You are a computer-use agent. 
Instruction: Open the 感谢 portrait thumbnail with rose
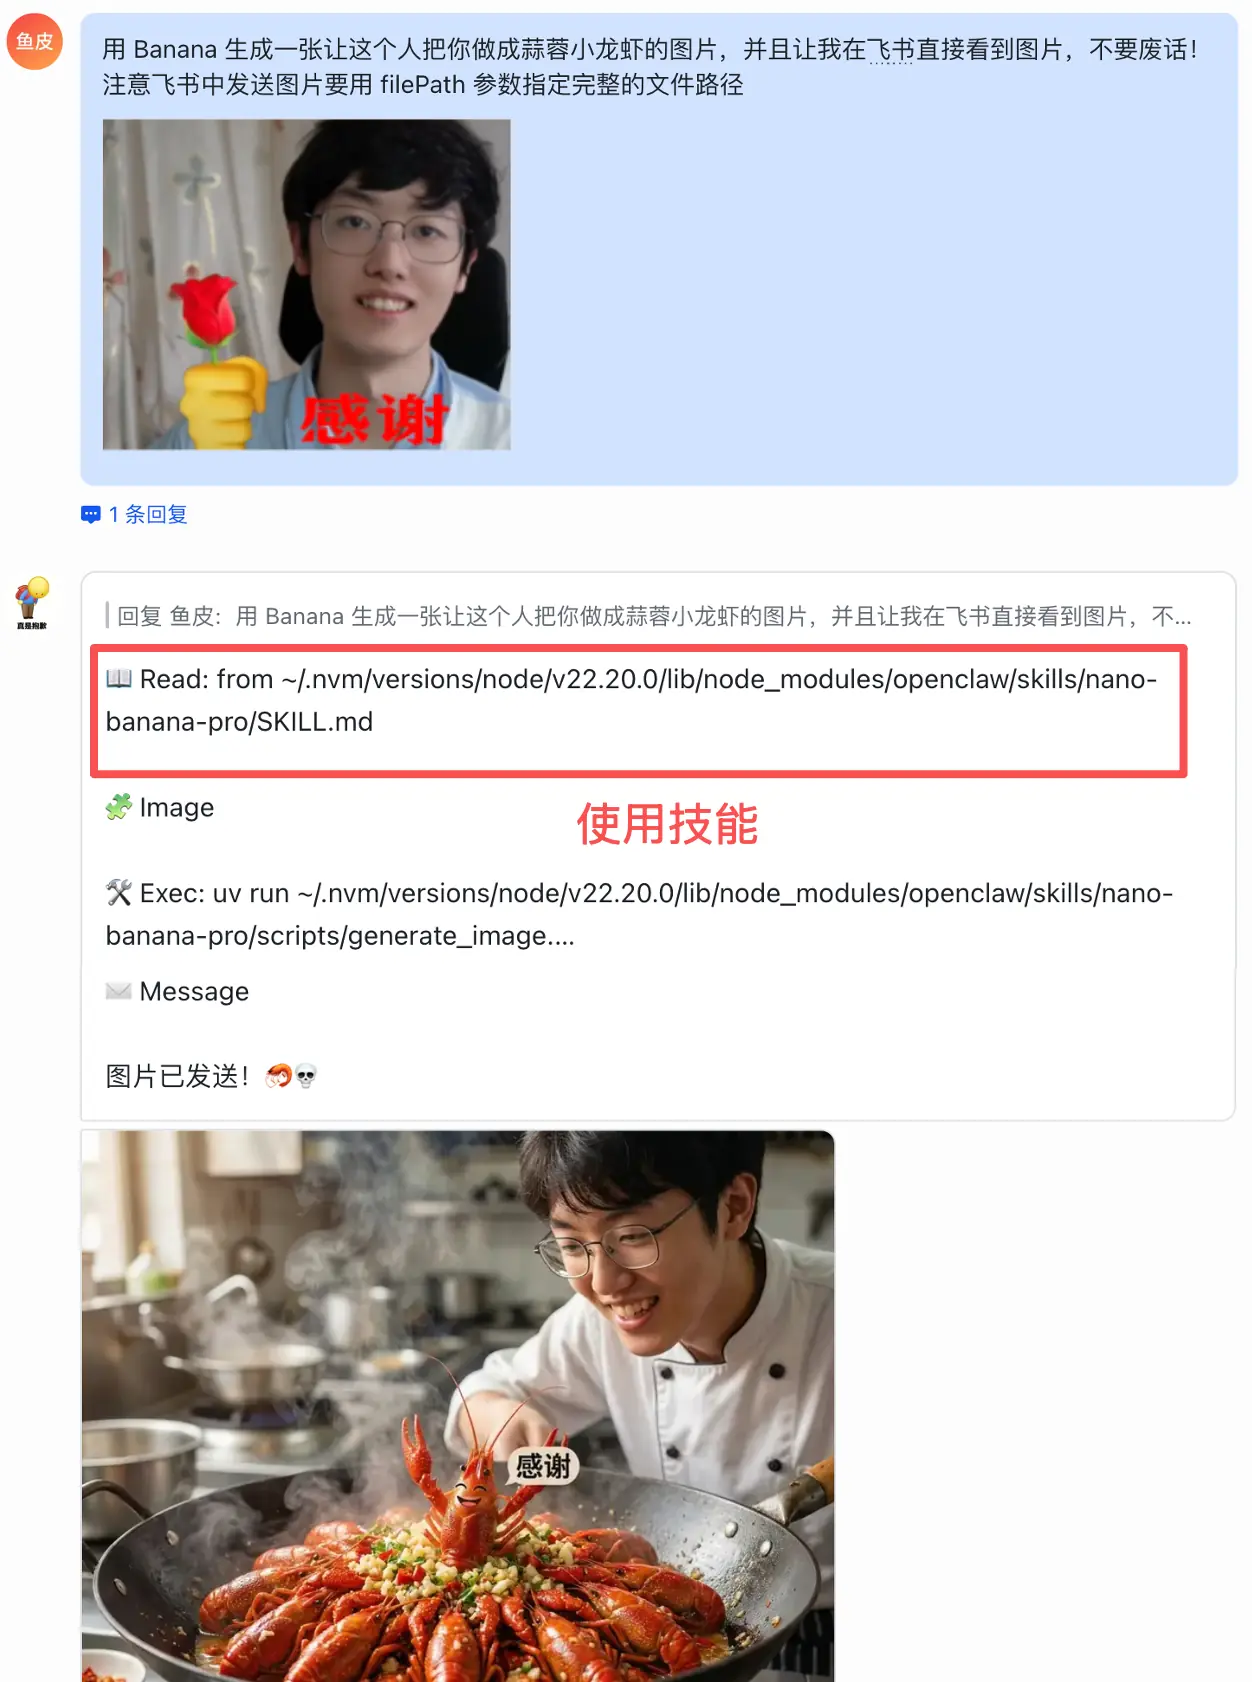(307, 285)
